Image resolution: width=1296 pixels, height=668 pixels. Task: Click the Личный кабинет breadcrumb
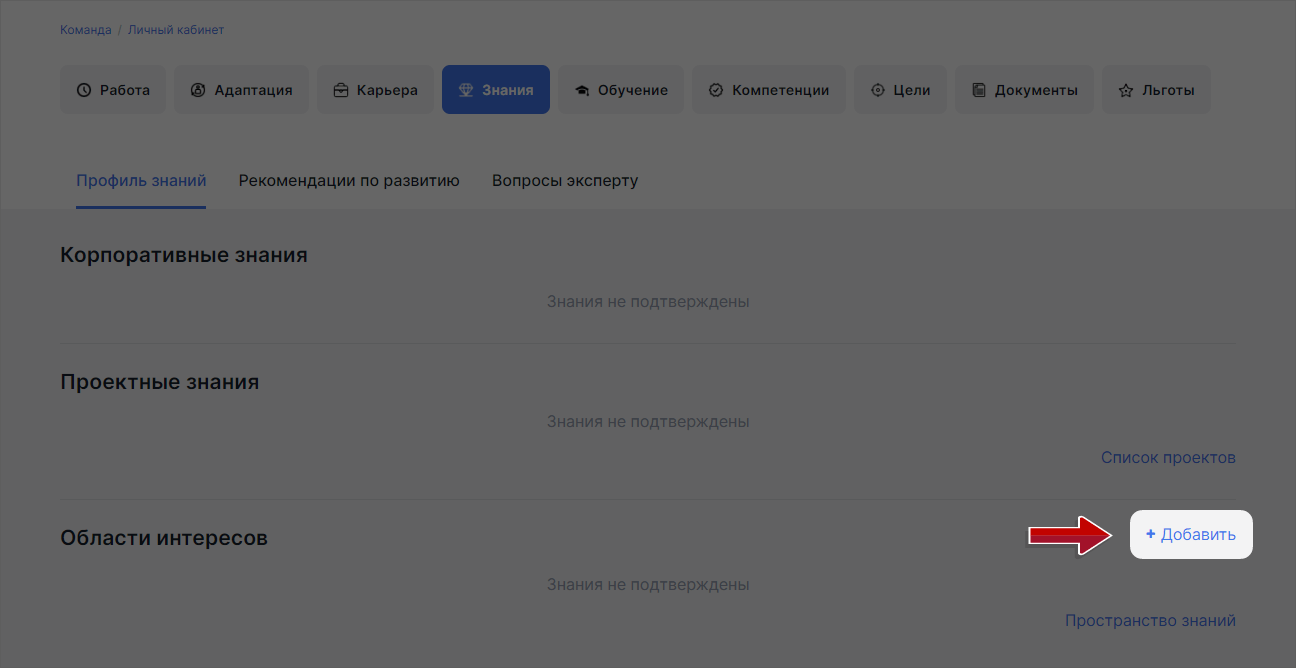tap(175, 29)
